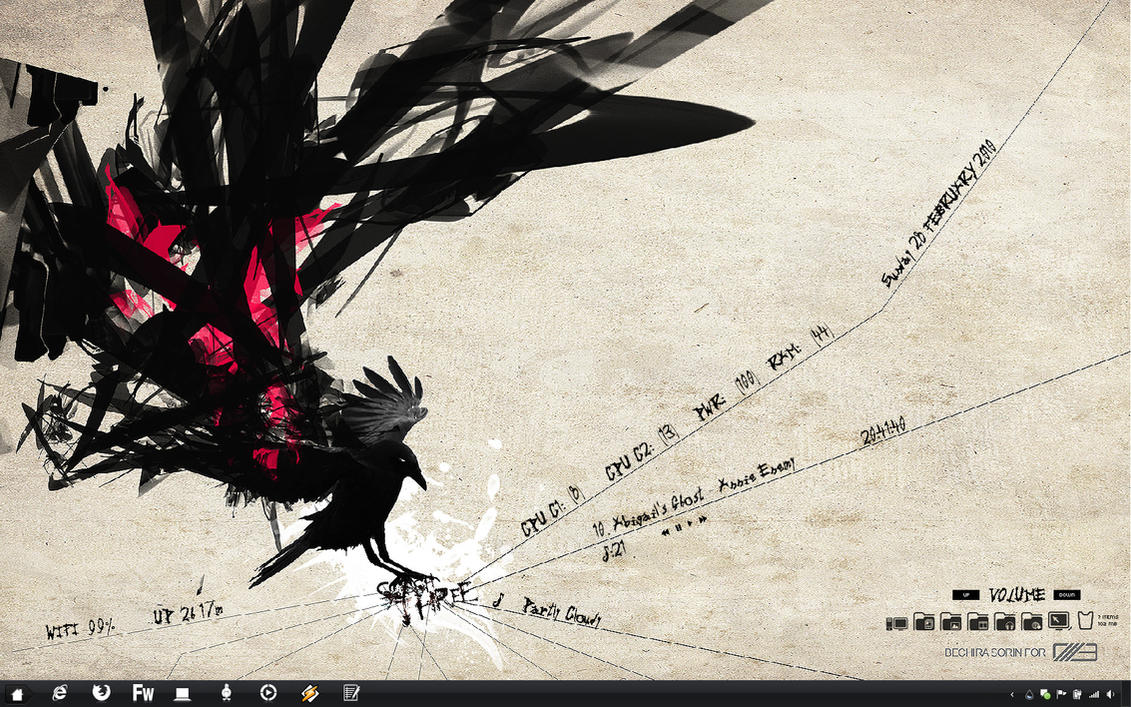This screenshot has height=707, width=1131.
Task: Open Windows Media Player taskbar icon
Action: click(x=268, y=693)
